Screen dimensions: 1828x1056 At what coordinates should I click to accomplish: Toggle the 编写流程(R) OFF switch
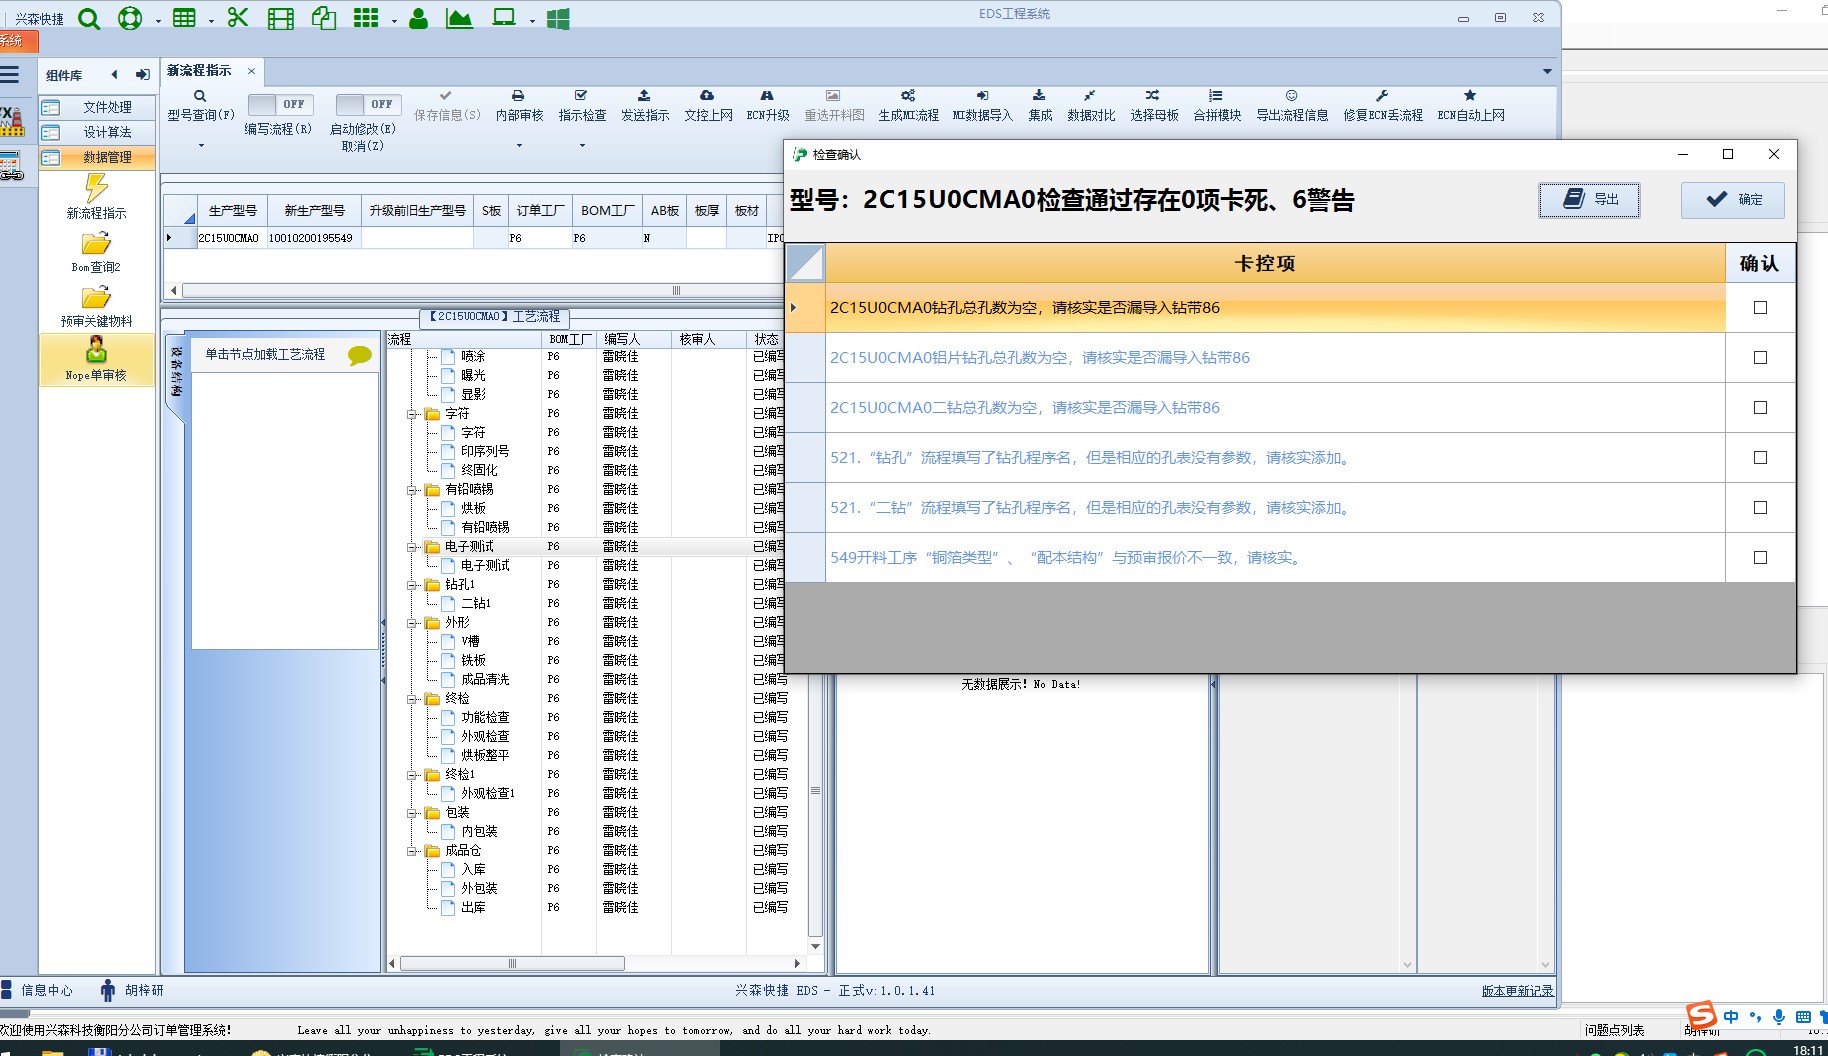tap(280, 104)
